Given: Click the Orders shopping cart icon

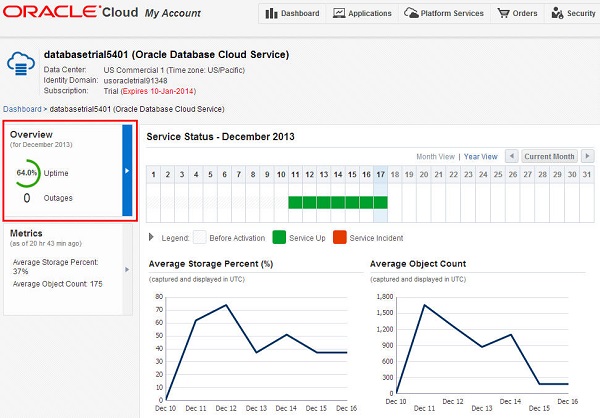Looking at the screenshot, I should click(x=503, y=13).
